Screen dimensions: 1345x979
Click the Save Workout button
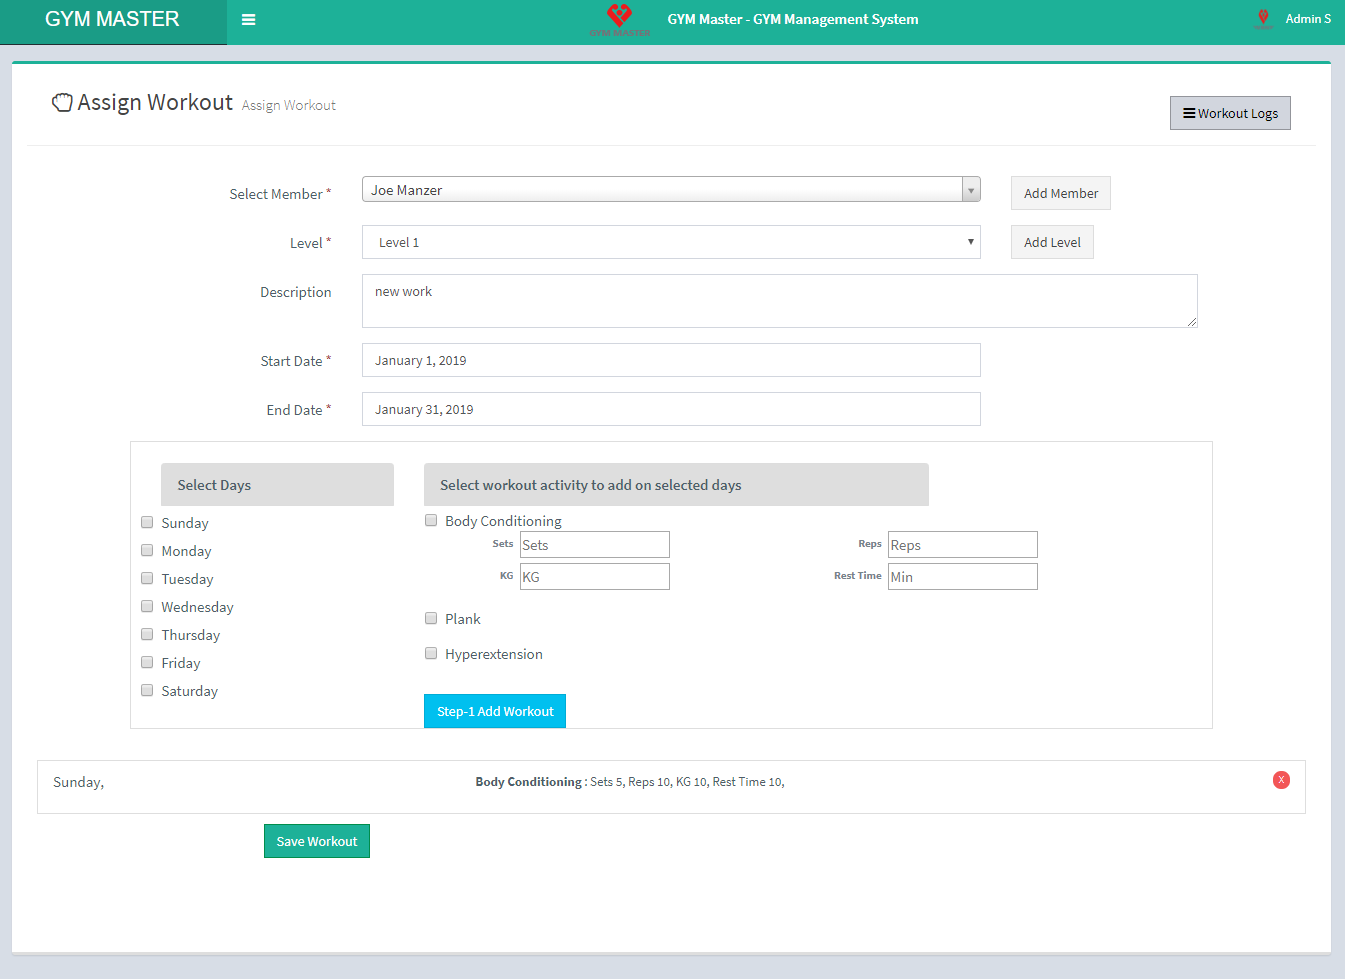[316, 841]
